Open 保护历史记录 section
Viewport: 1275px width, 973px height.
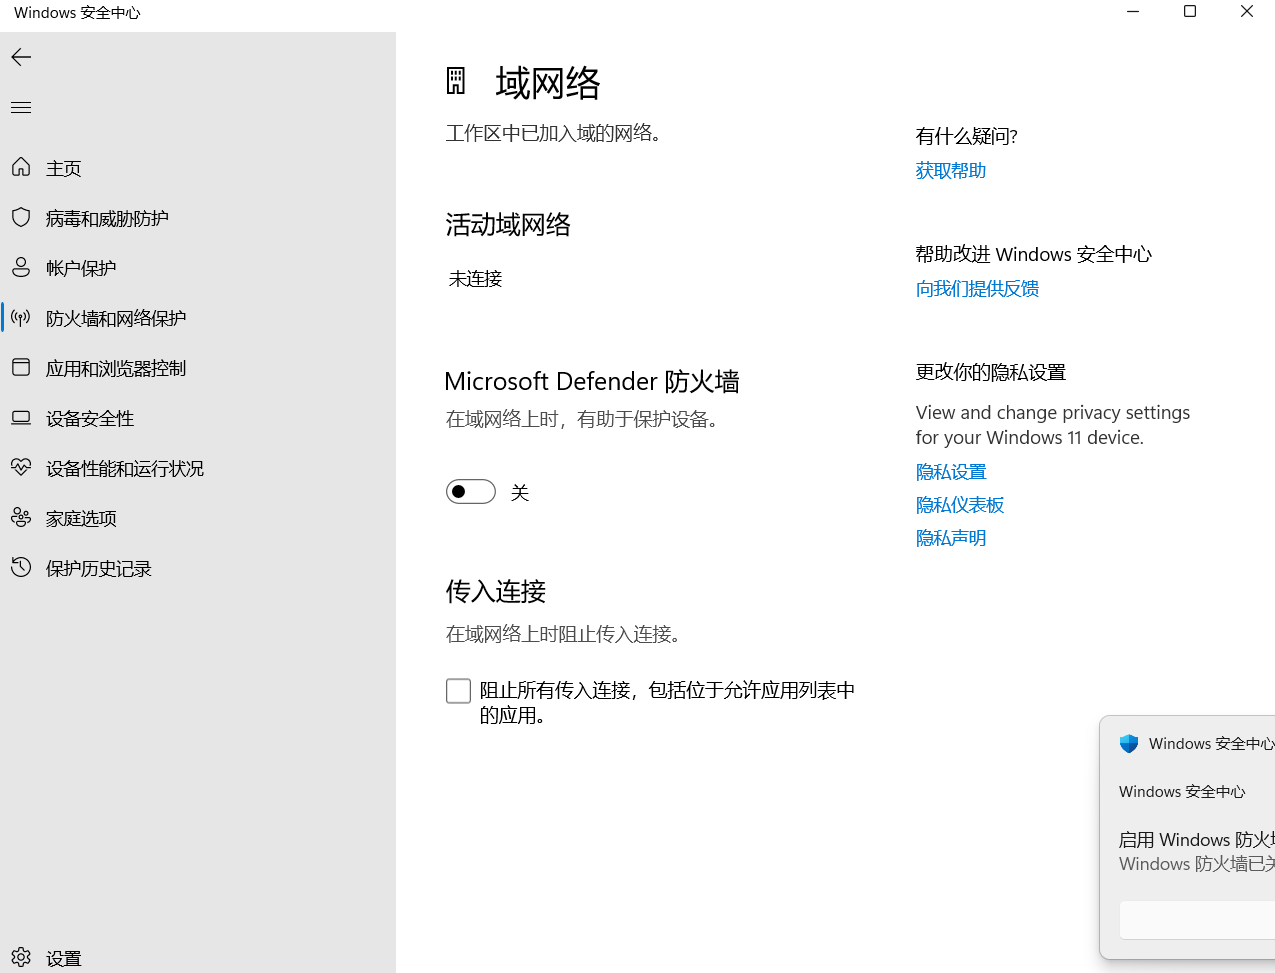[198, 568]
